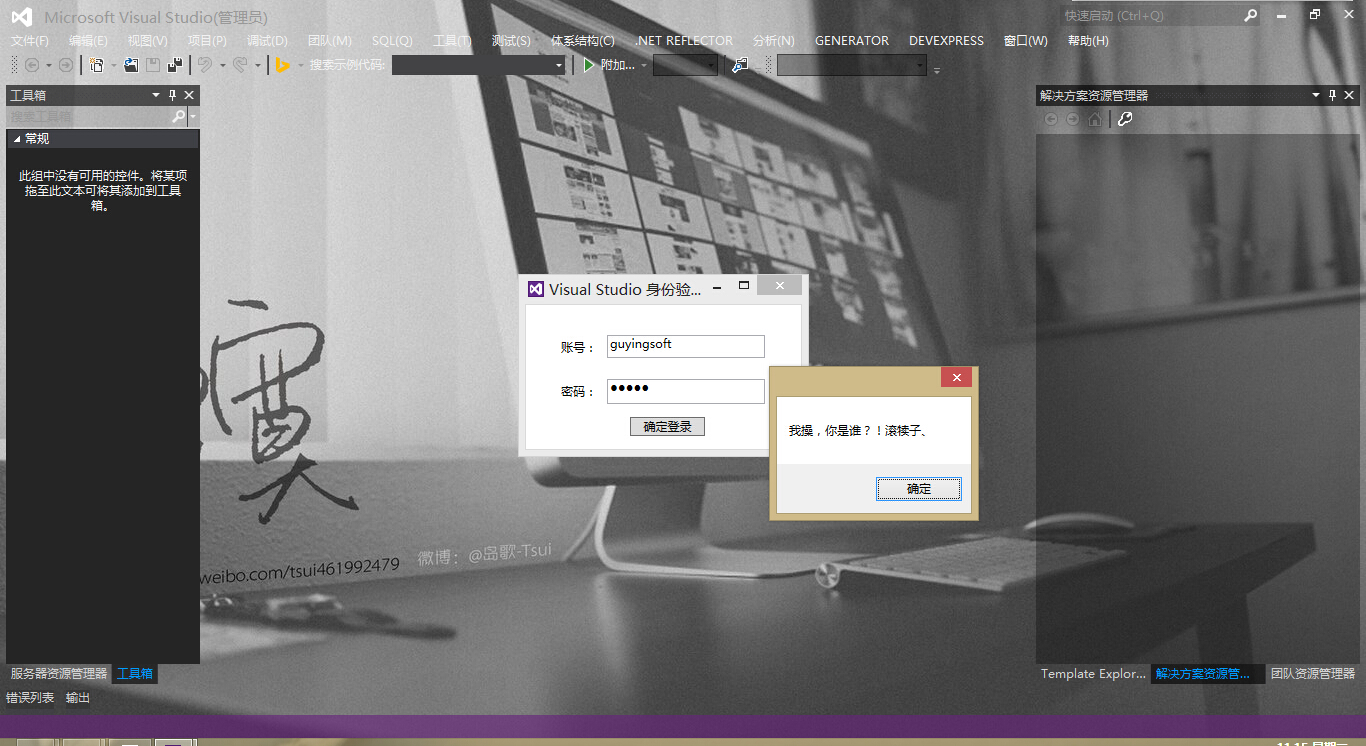Open the undo history dropdown arrow
Viewport: 1366px width, 746px height.
222,65
